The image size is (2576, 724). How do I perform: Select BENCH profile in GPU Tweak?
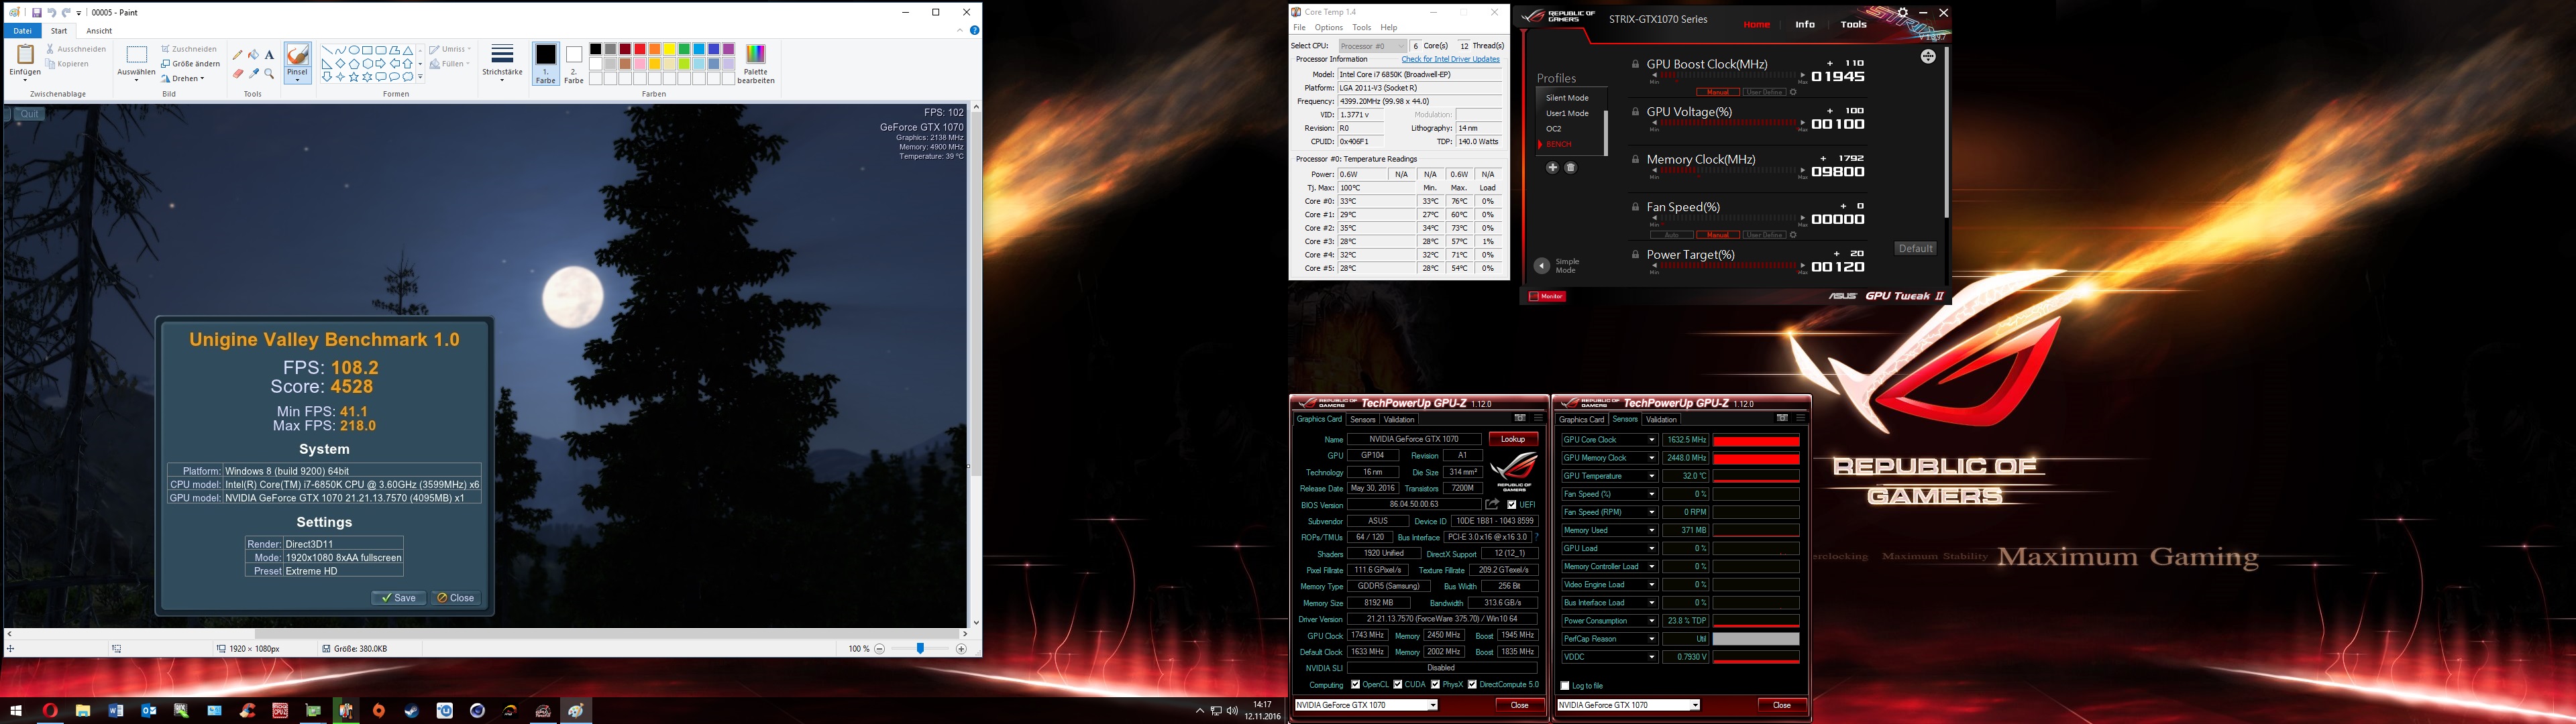(x=1558, y=144)
